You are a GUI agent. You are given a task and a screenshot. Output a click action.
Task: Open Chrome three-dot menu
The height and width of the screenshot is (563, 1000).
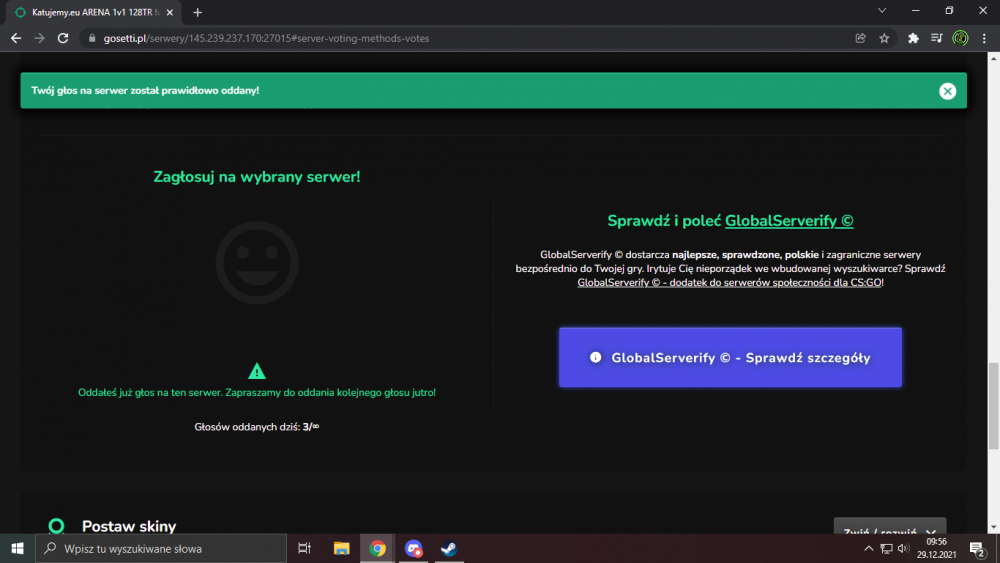tap(984, 38)
